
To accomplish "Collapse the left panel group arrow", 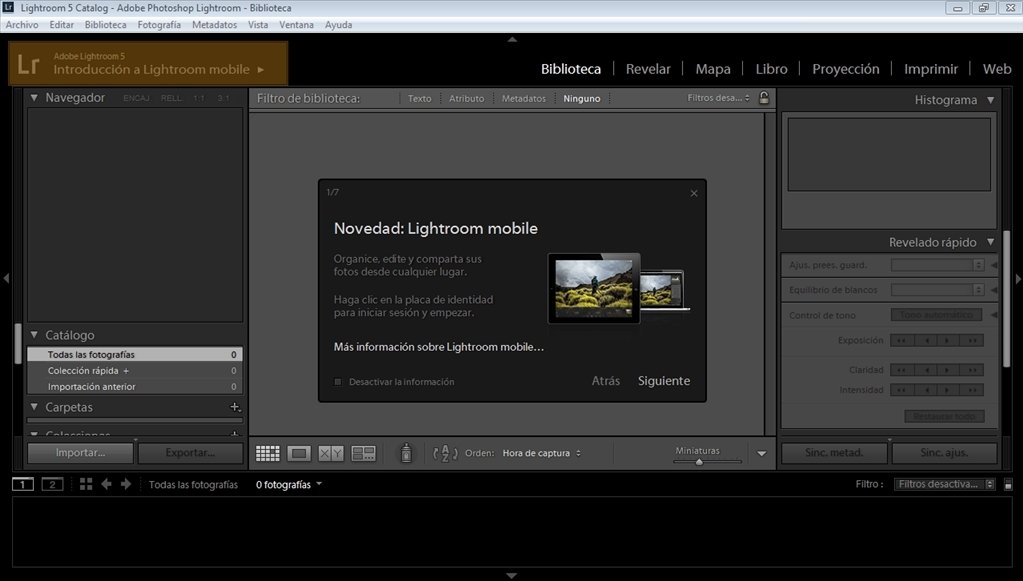I will click(x=6, y=278).
